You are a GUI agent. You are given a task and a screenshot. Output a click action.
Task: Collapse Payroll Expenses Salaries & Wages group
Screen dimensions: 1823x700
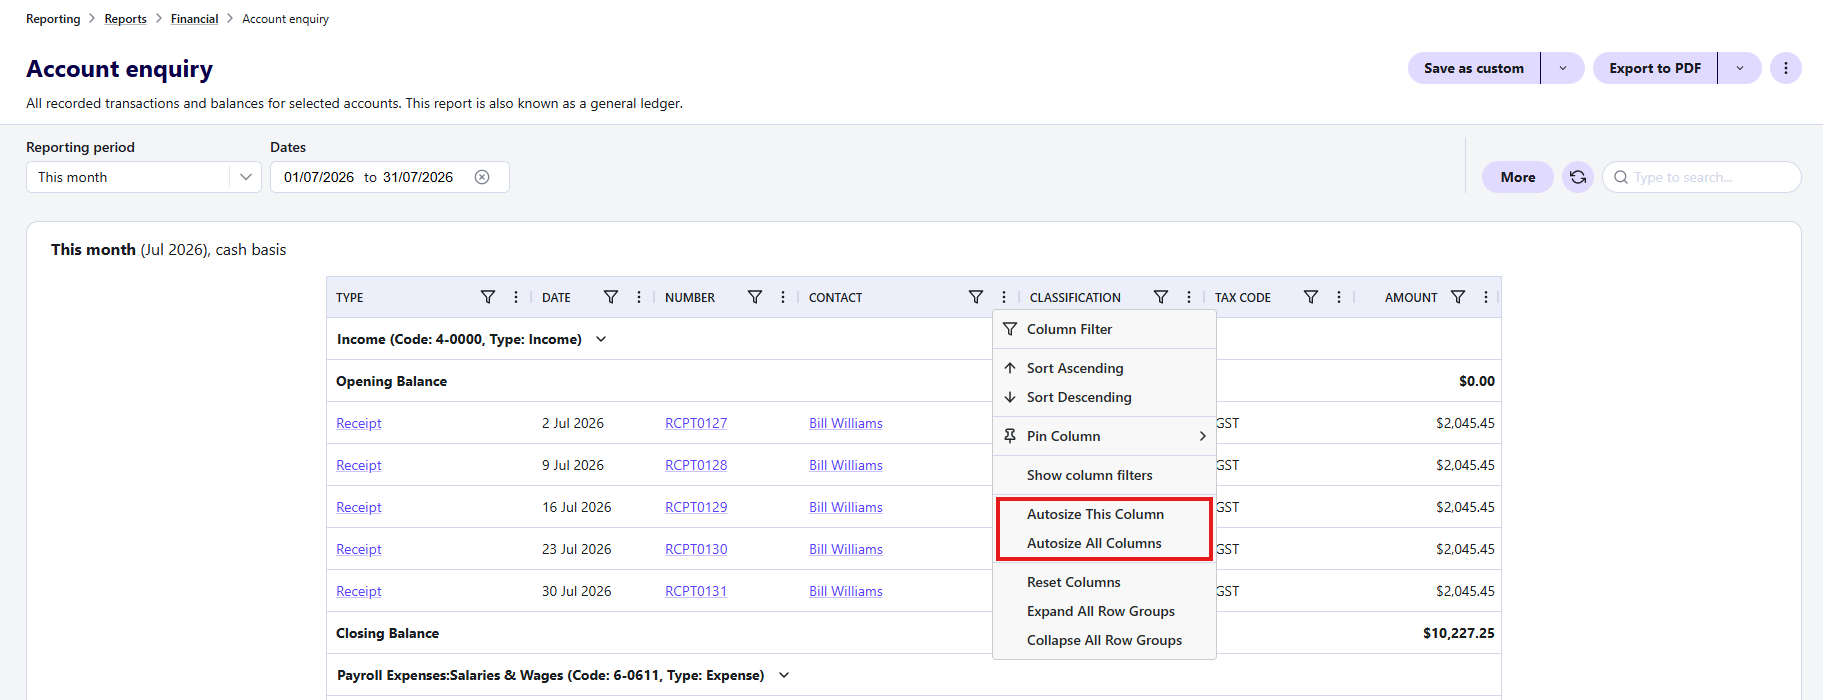(784, 675)
